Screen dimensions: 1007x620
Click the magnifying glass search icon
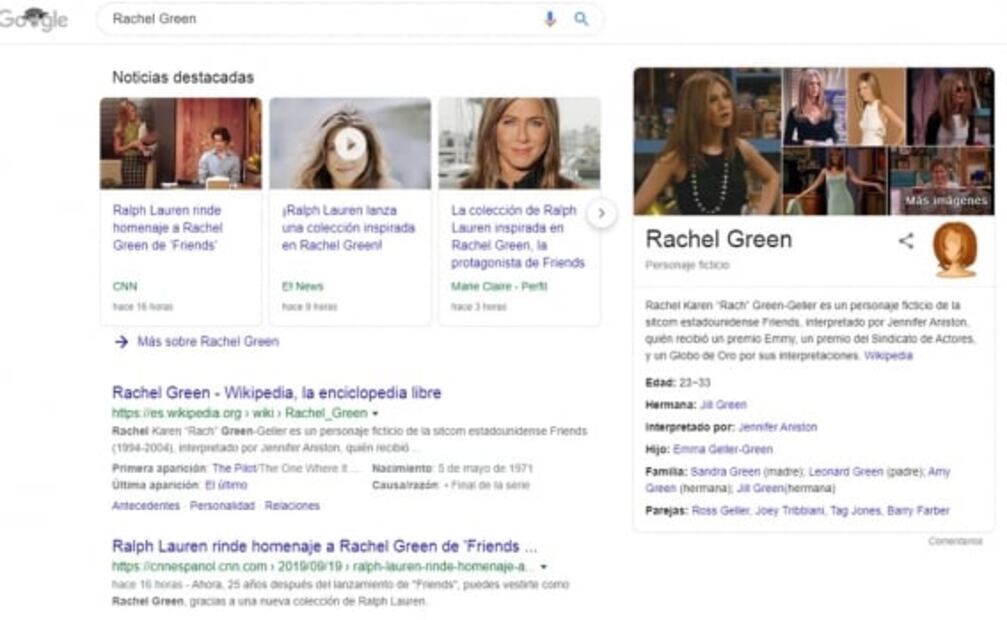pyautogui.click(x=581, y=19)
